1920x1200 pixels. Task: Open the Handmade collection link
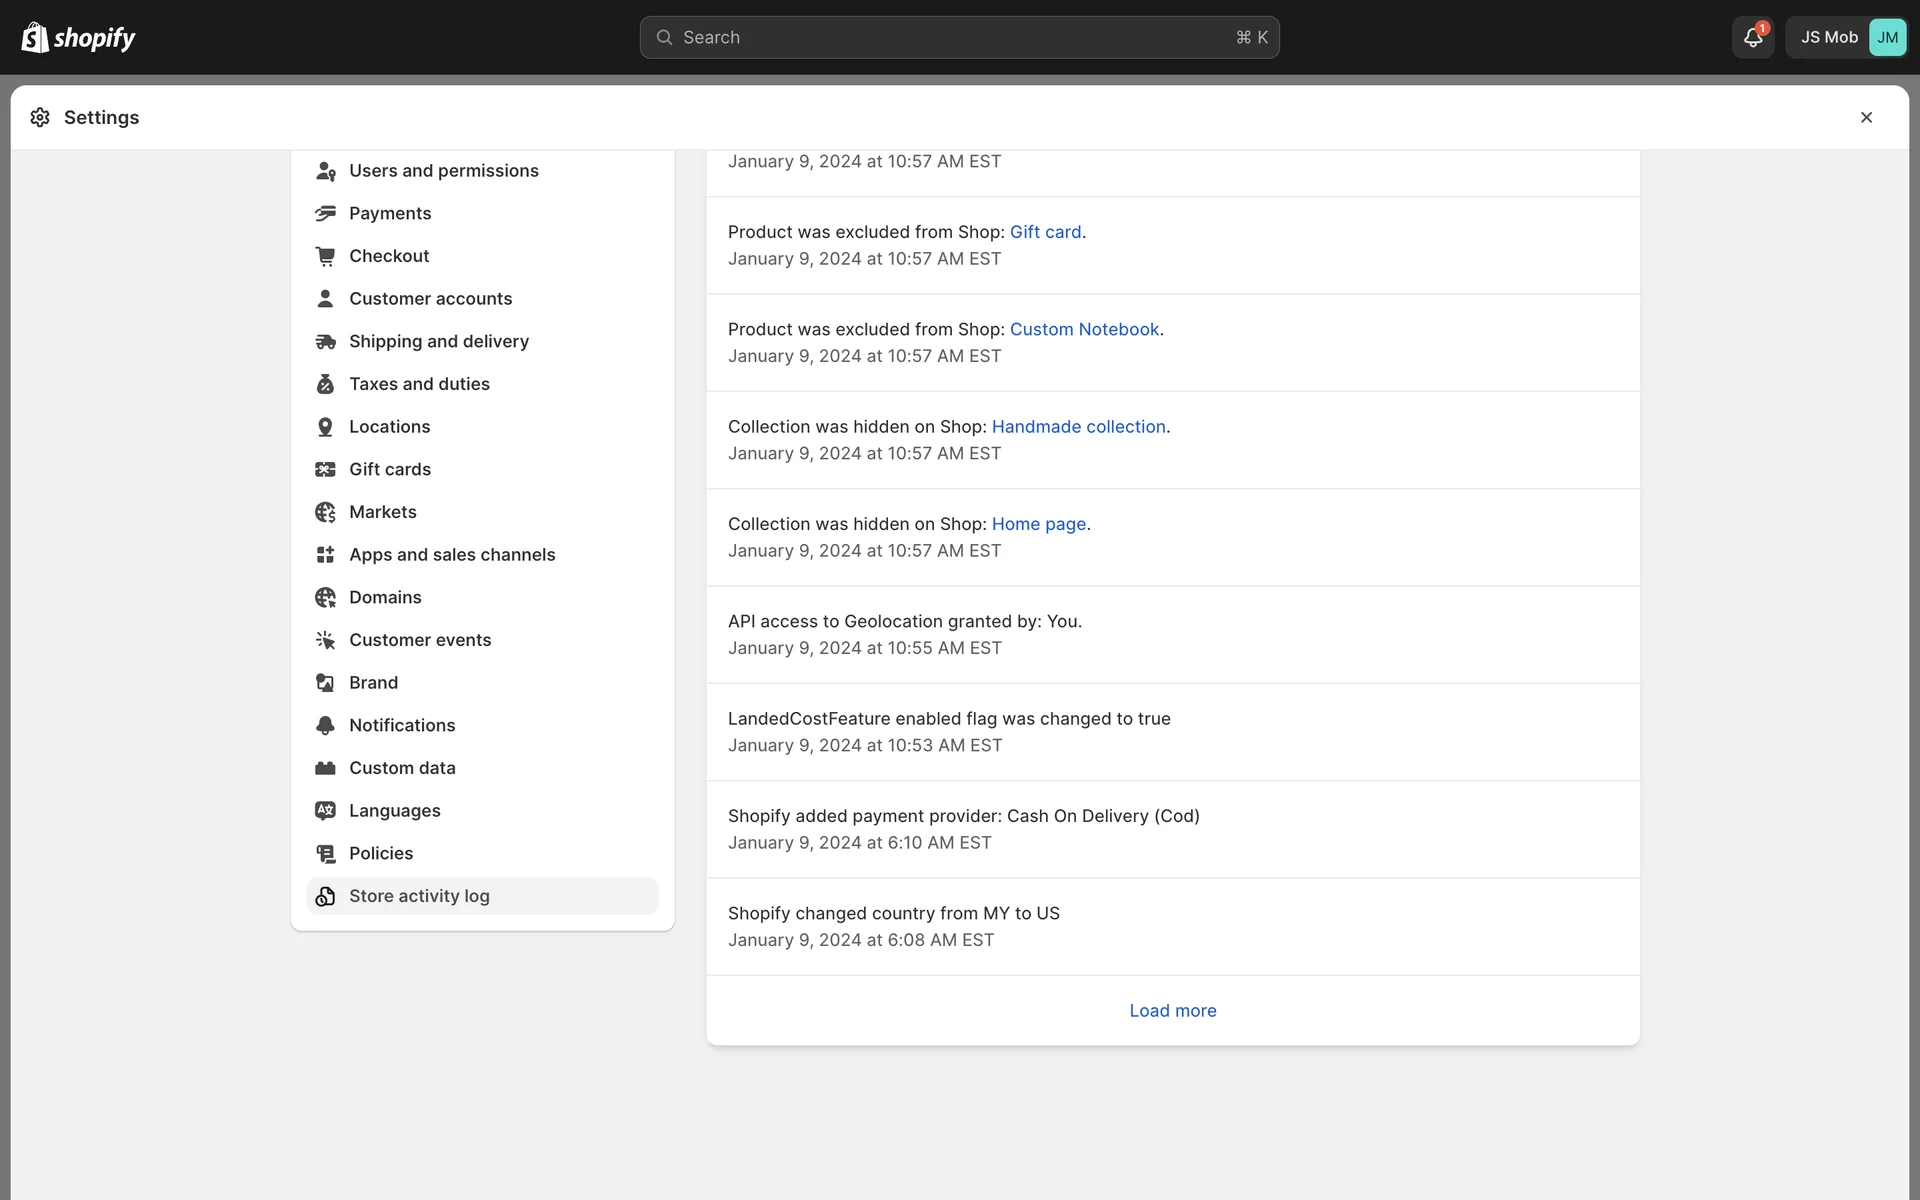(1078, 427)
